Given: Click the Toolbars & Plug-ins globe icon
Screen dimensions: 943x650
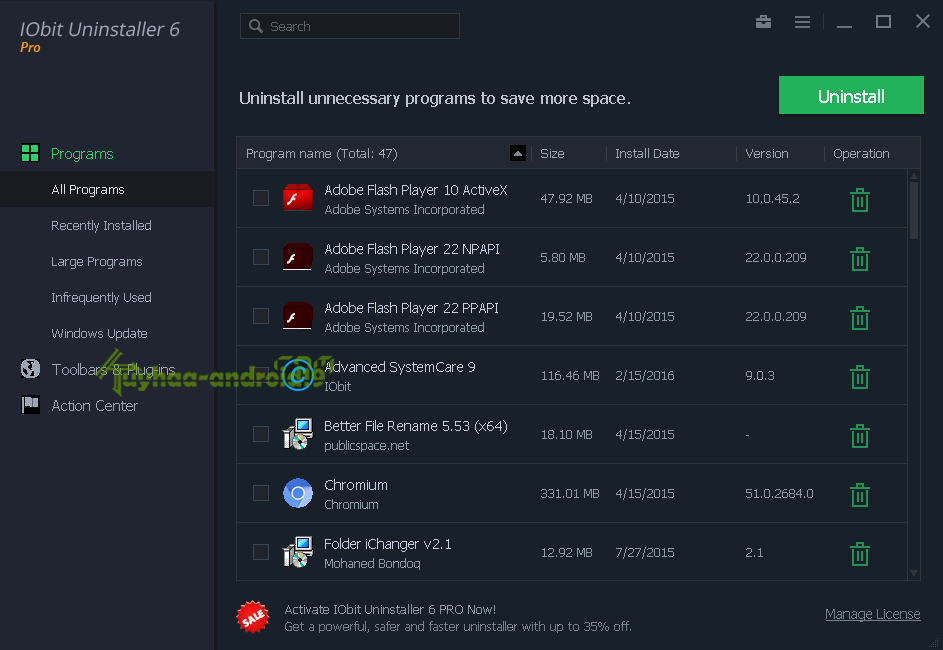Looking at the screenshot, I should (x=30, y=369).
